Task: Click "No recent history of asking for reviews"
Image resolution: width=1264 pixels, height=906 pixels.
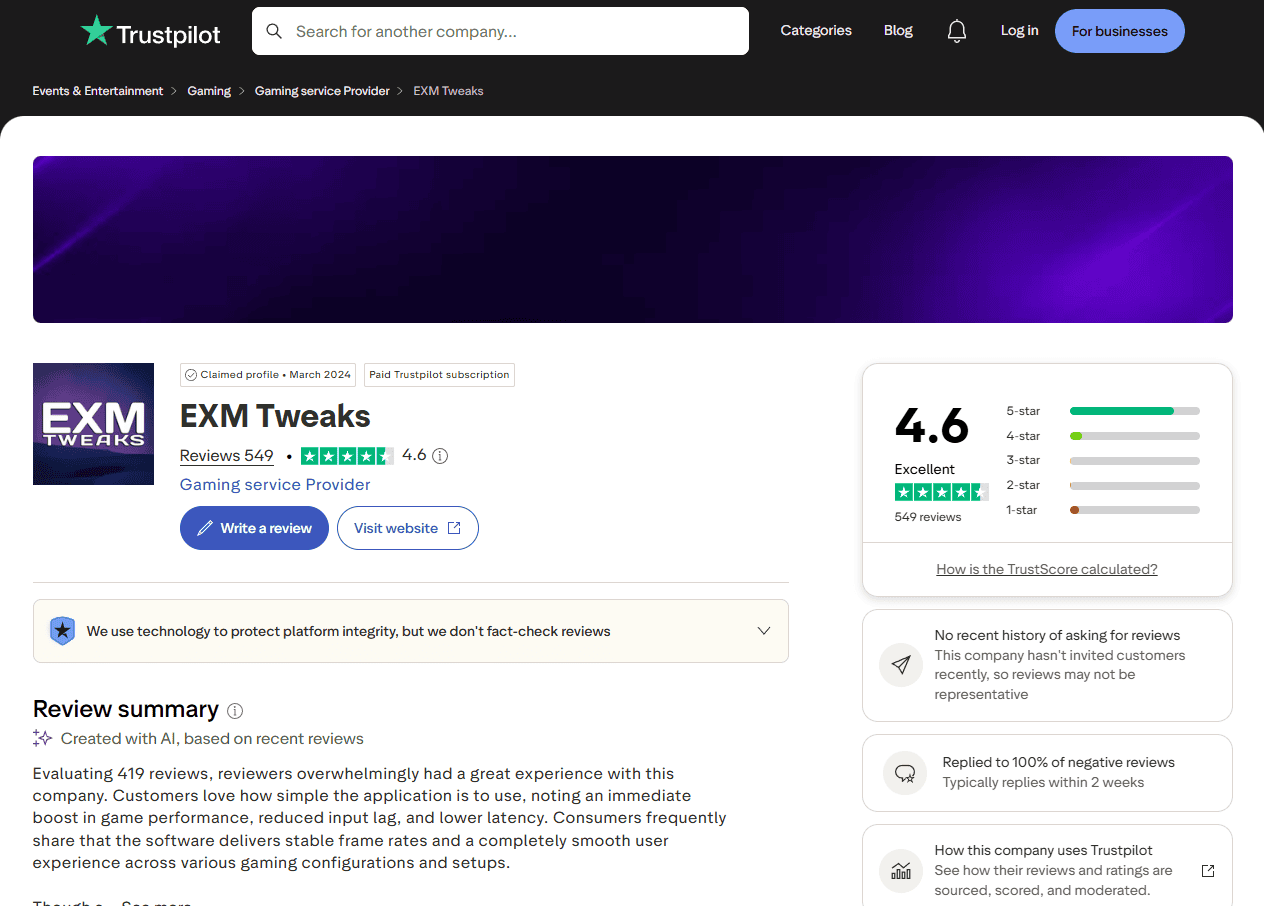Action: [1057, 635]
